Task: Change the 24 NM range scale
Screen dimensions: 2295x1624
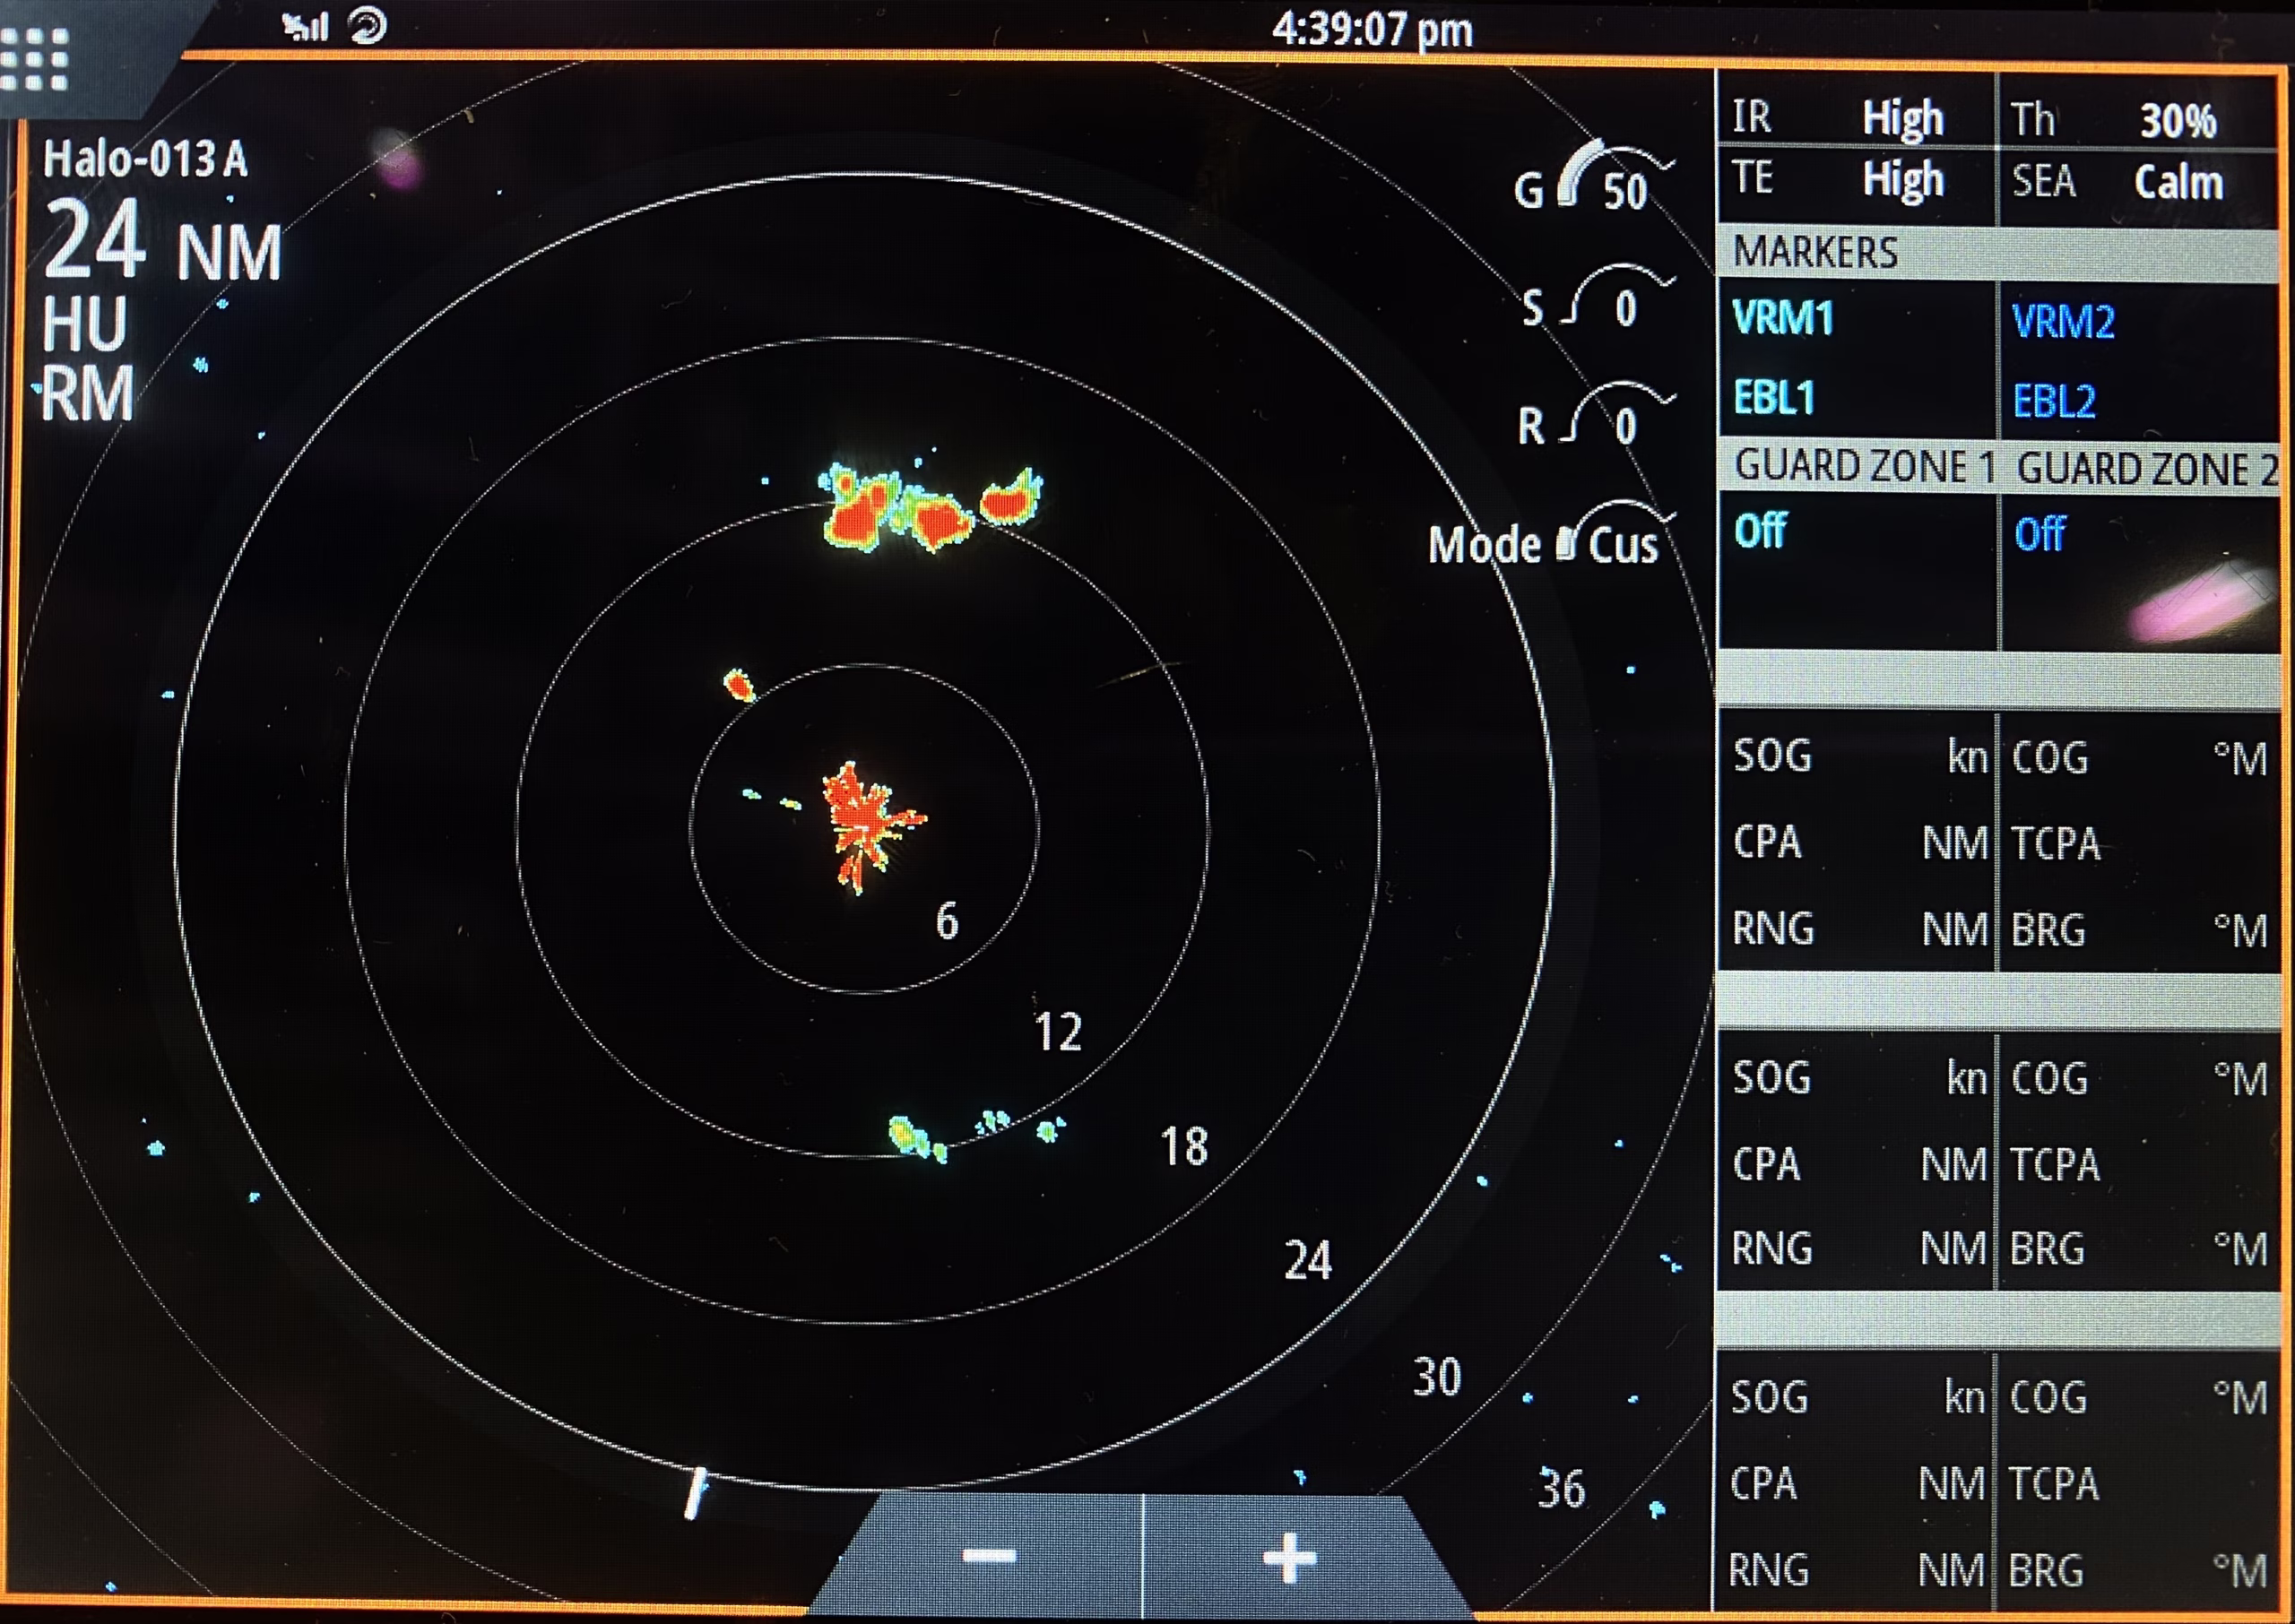Action: [162, 240]
